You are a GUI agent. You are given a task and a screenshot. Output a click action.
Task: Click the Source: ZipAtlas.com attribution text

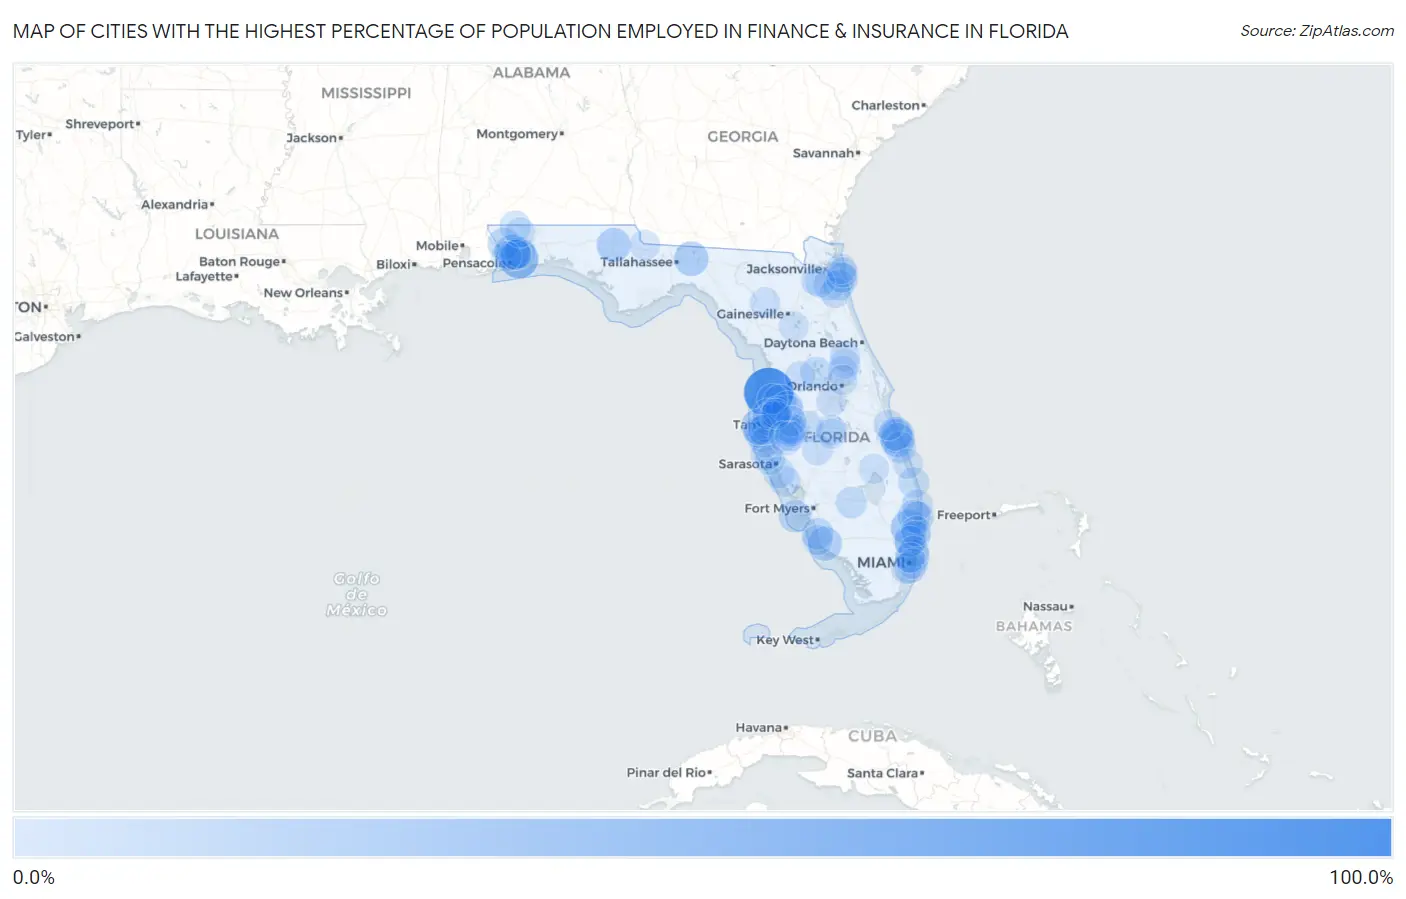pos(1317,31)
